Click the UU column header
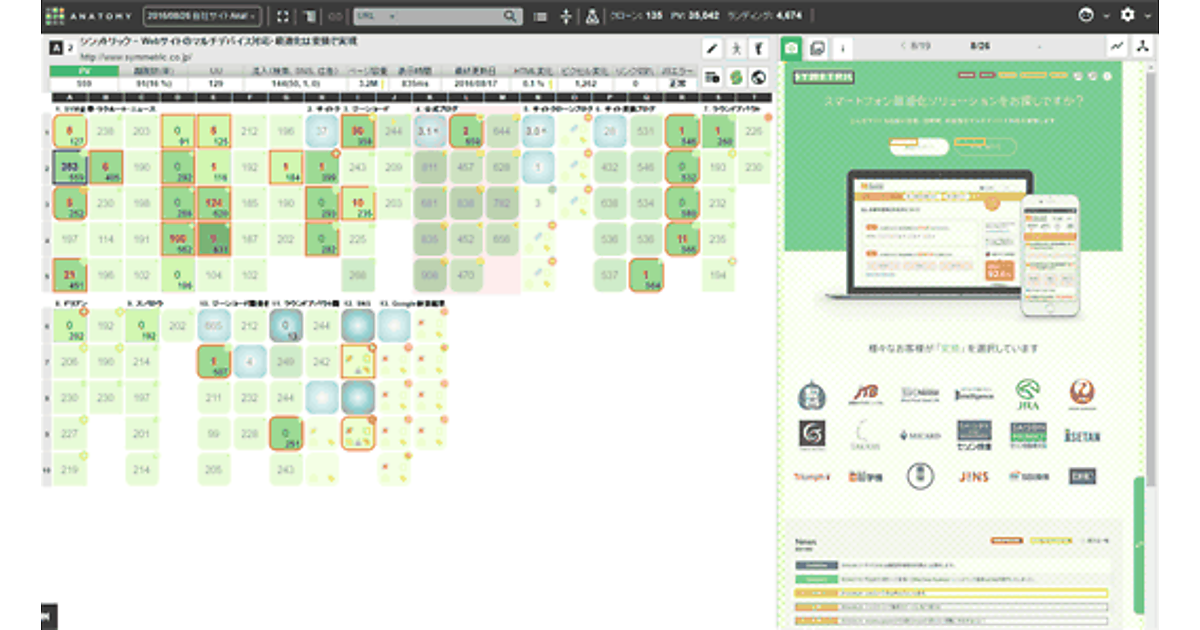This screenshot has width=1200, height=630. (x=216, y=72)
